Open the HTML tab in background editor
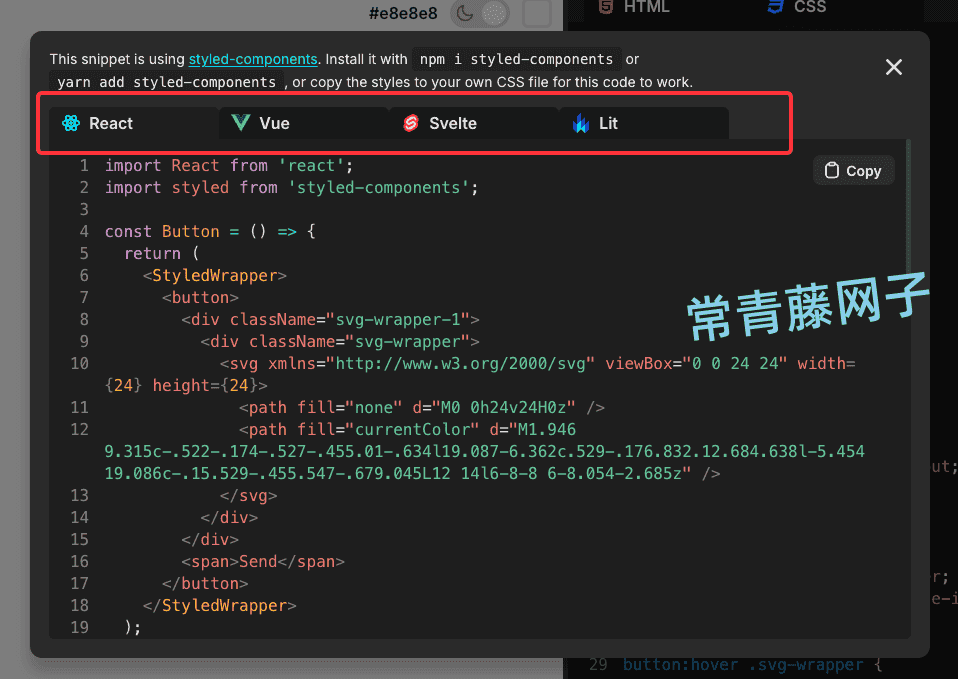The width and height of the screenshot is (958, 679). (x=634, y=7)
